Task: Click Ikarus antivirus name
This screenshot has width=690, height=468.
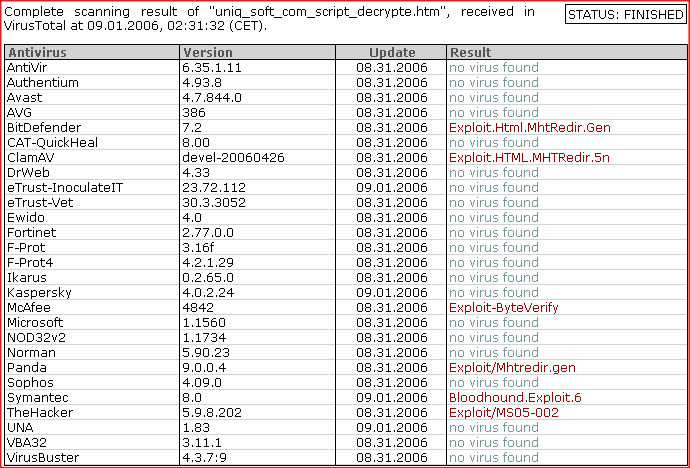Action: pos(26,278)
